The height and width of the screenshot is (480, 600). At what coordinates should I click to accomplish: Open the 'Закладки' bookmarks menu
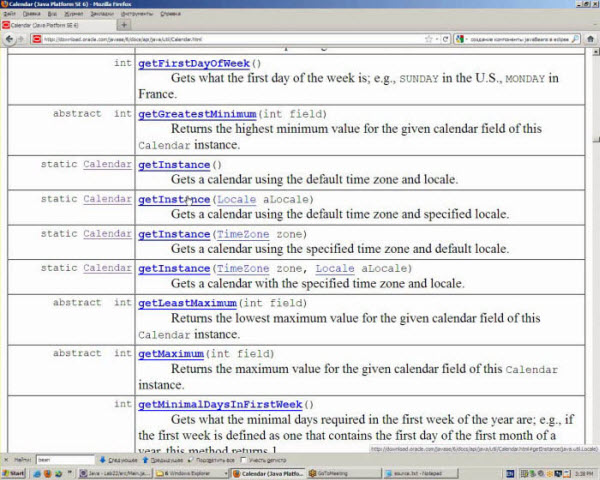(x=101, y=14)
